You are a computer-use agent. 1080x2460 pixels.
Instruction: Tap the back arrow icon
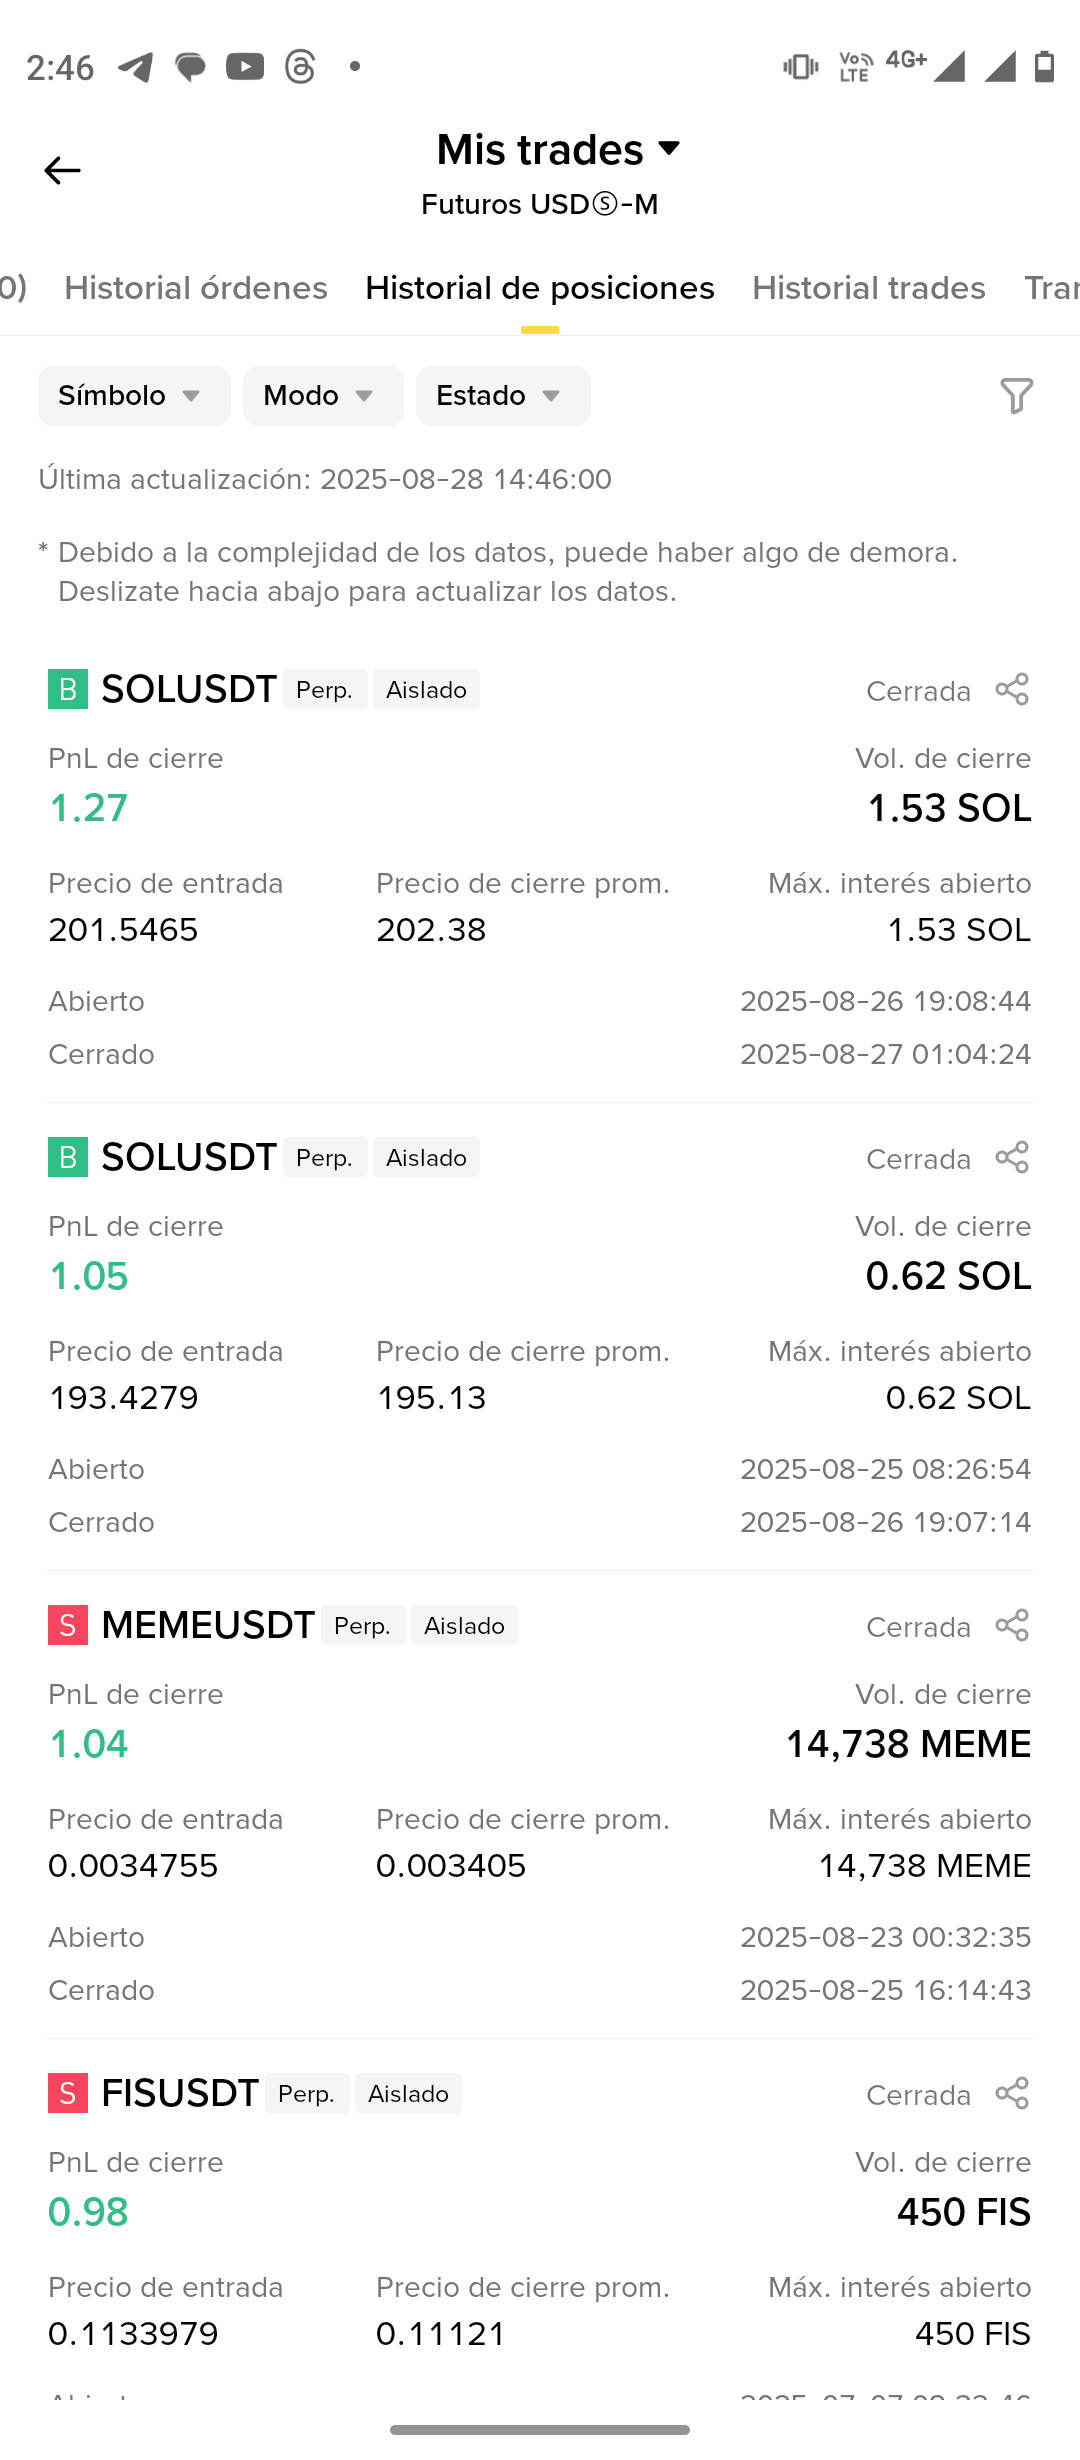62,171
